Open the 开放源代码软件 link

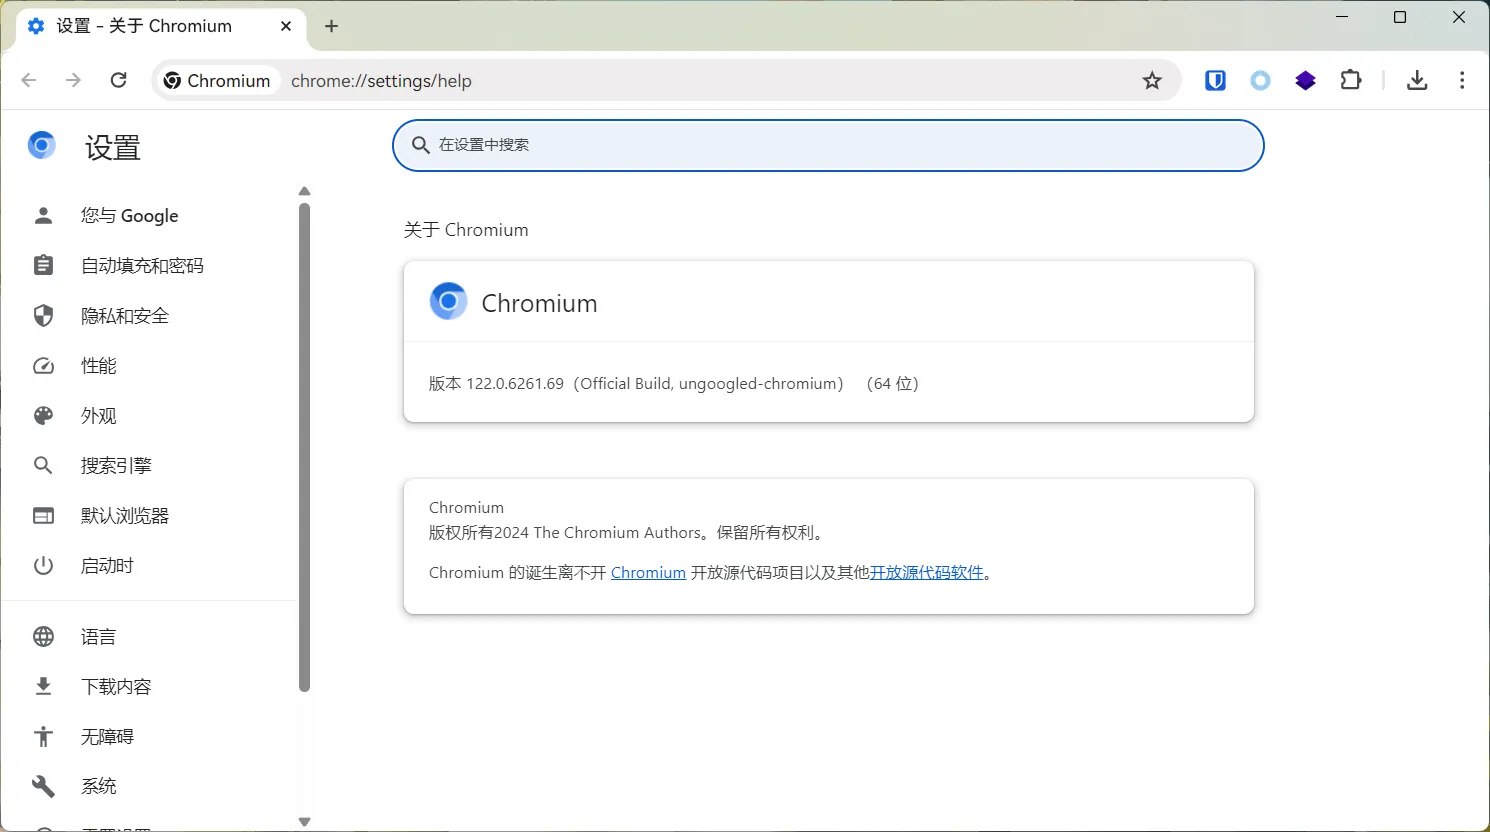coord(926,573)
